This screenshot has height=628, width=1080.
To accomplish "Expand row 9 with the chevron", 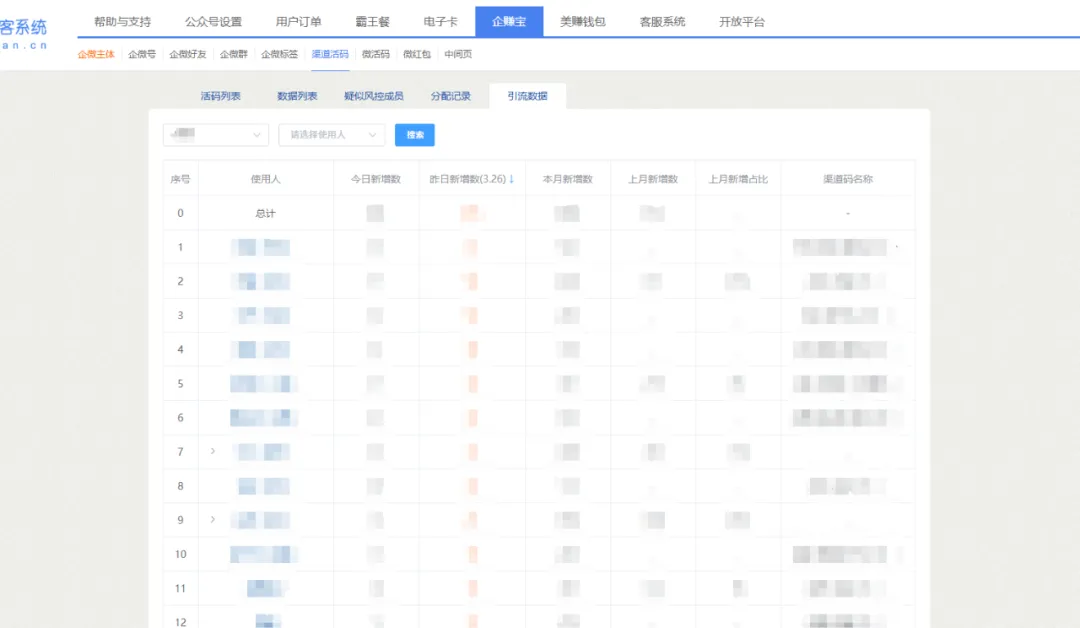I will point(213,519).
